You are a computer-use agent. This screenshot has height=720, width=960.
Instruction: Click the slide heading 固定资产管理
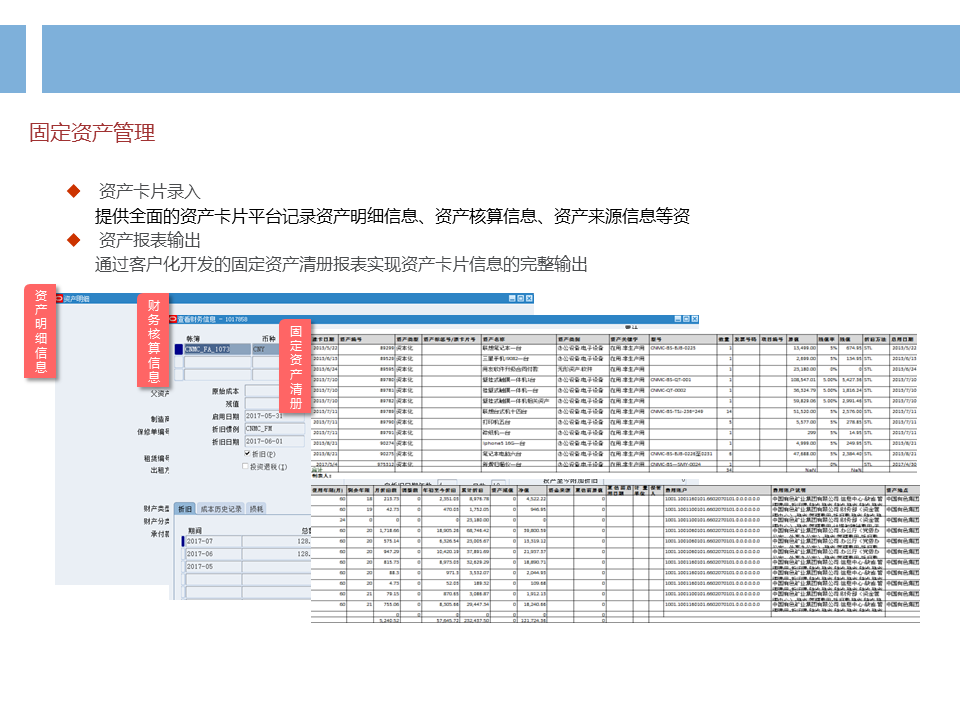(92, 132)
